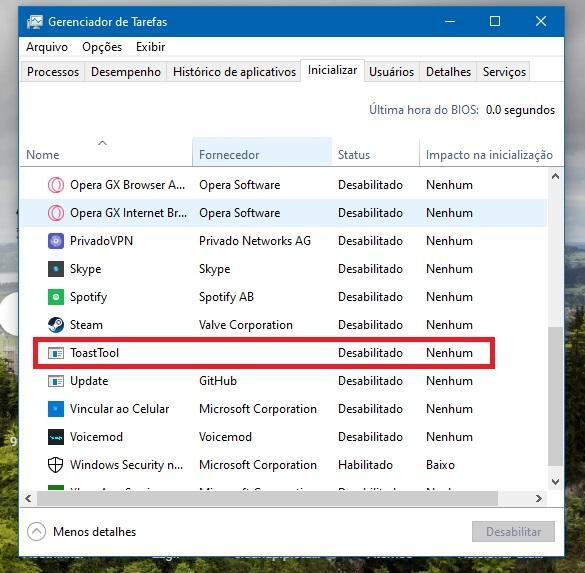Click Desabilitado status in Skype row
Screen dimensions: 585x573
click(x=370, y=269)
